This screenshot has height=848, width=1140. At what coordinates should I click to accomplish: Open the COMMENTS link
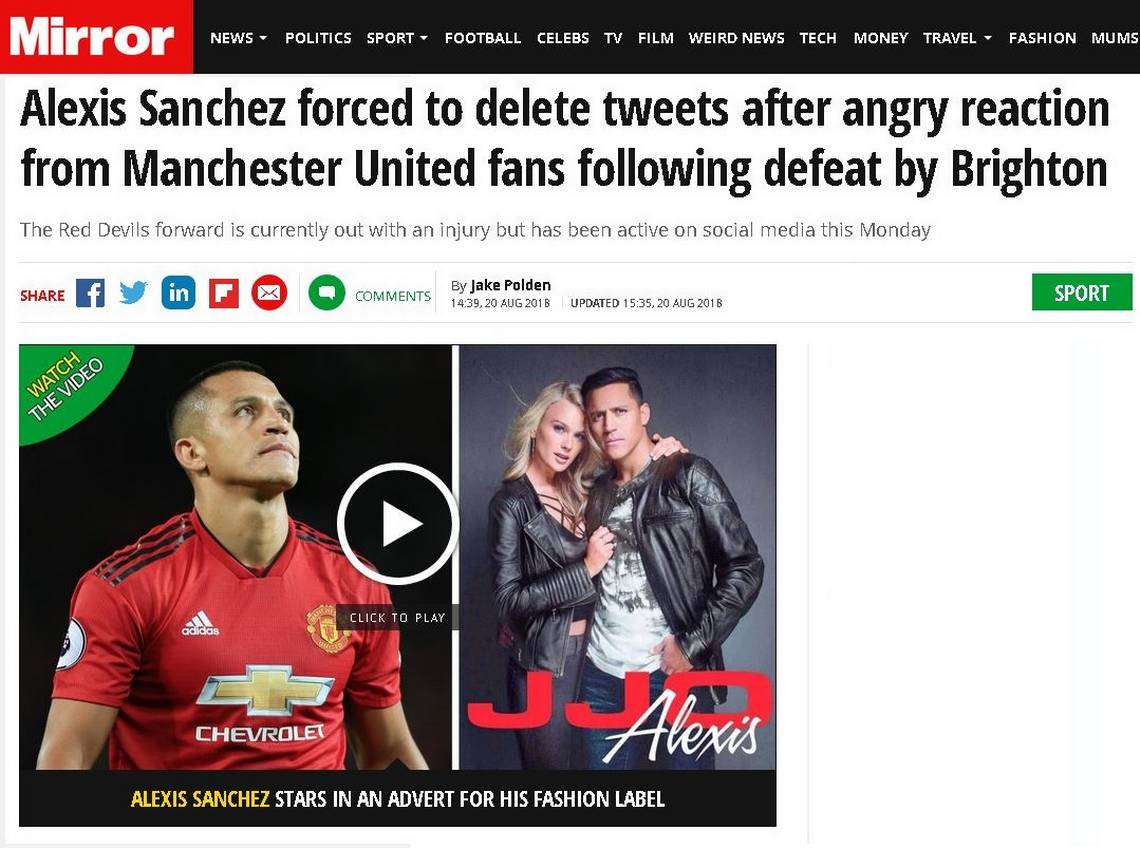393,296
